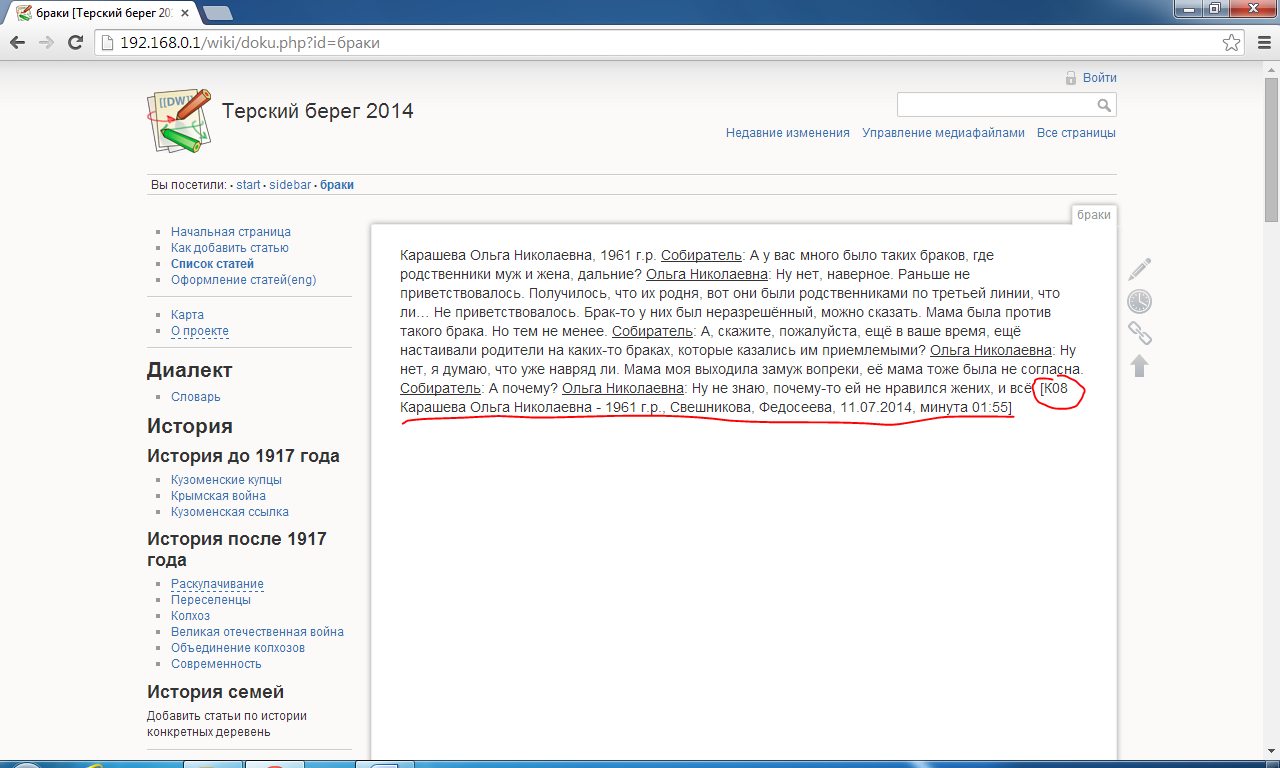Click the search magnifier icon
This screenshot has height=768, width=1280.
coord(1104,105)
